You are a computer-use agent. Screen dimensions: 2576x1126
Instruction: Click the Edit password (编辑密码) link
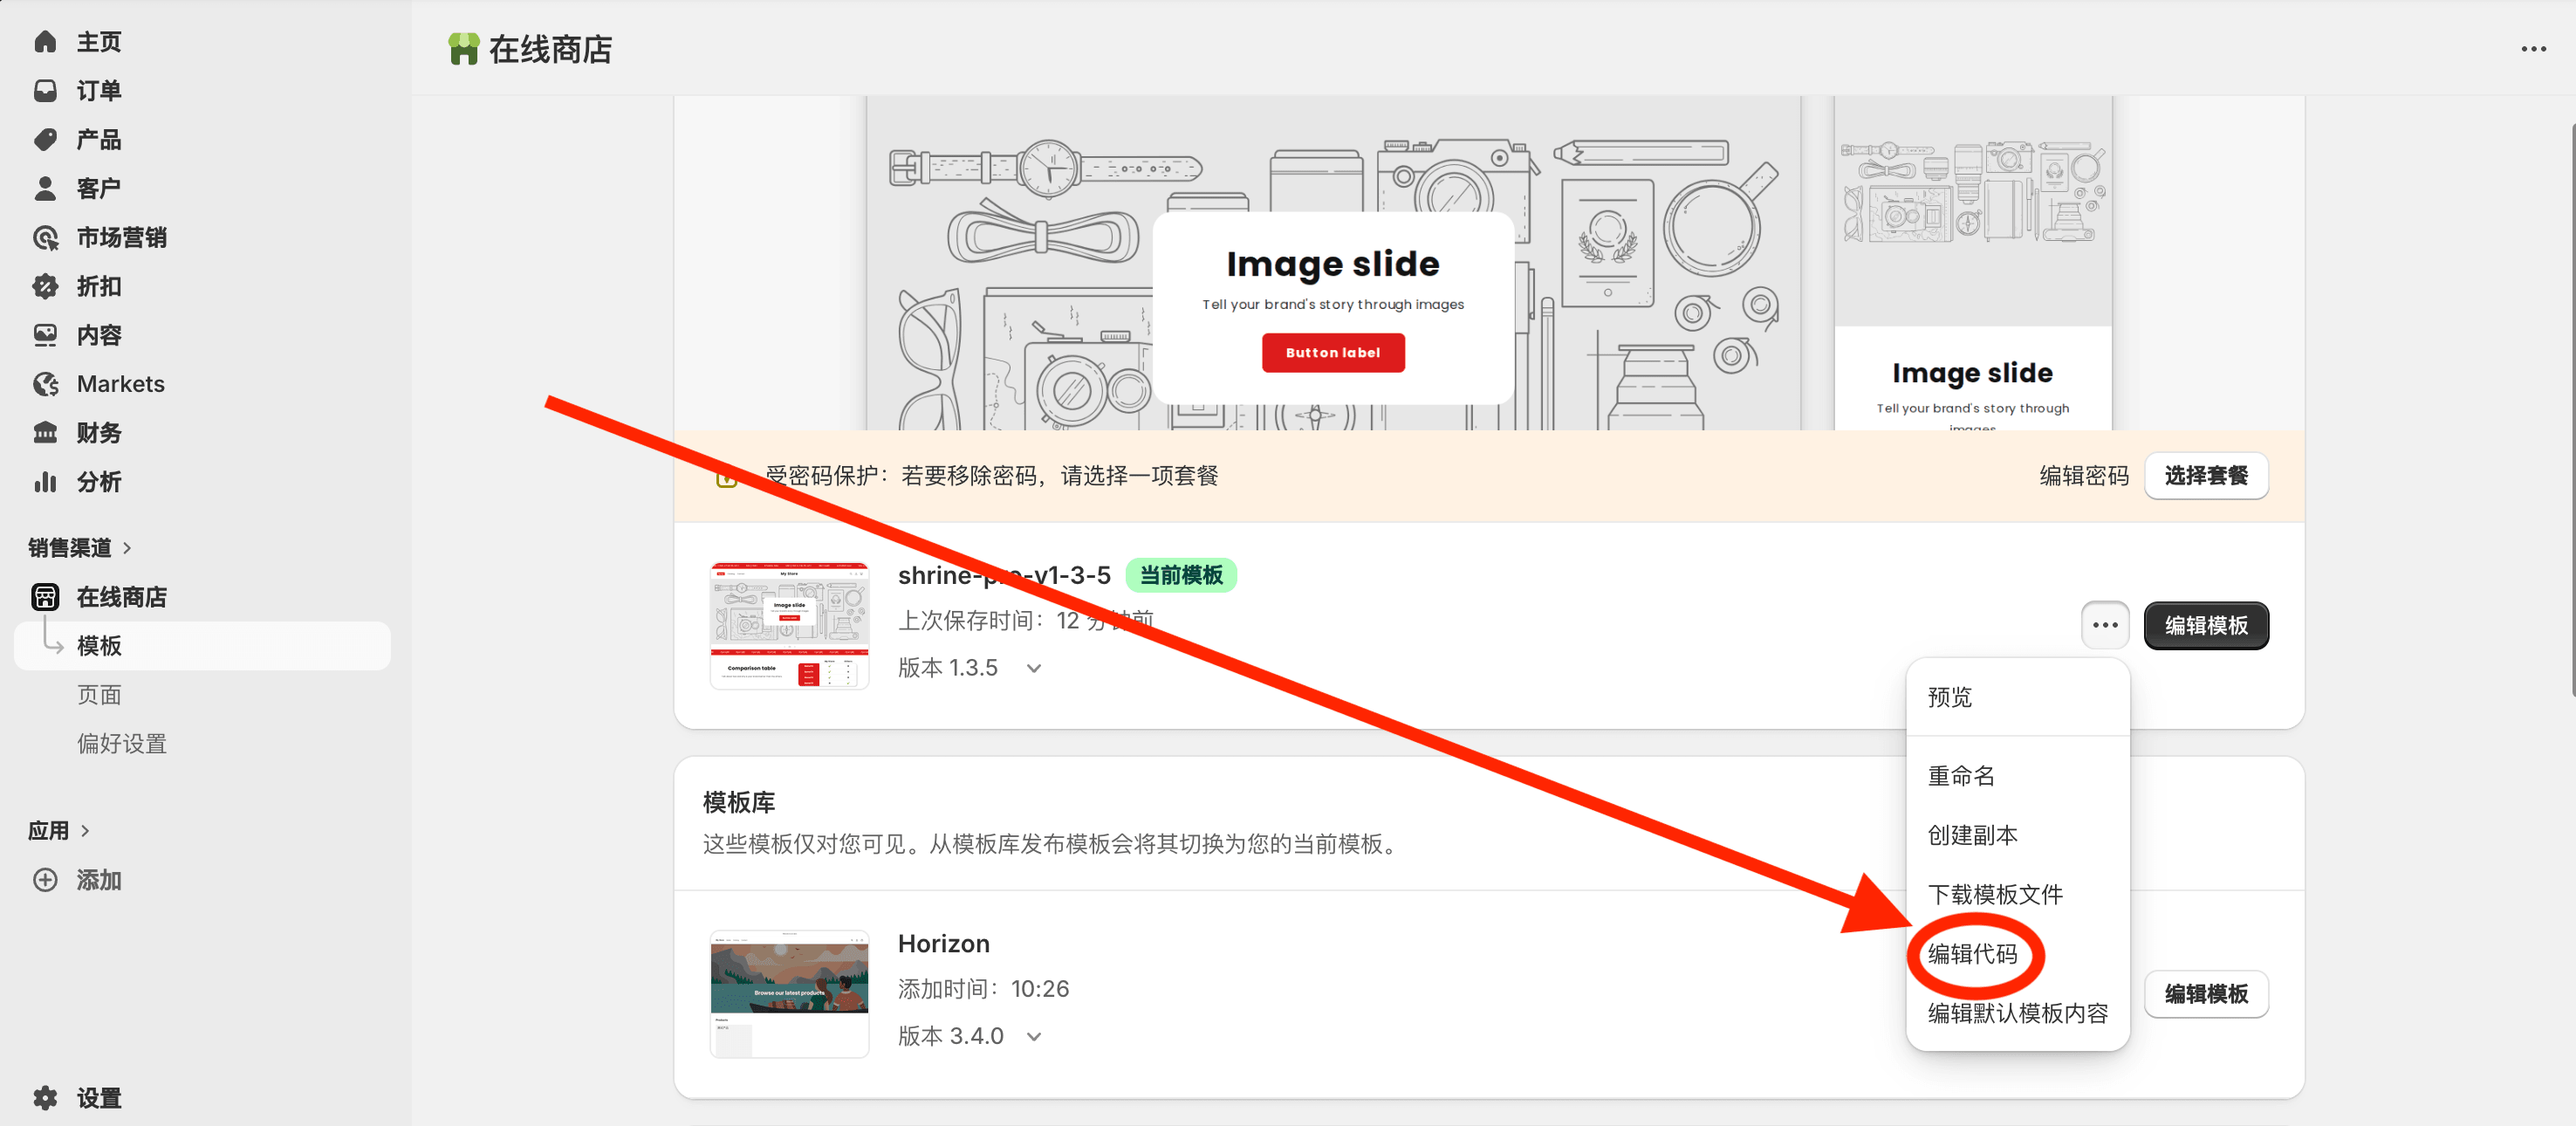[2083, 476]
